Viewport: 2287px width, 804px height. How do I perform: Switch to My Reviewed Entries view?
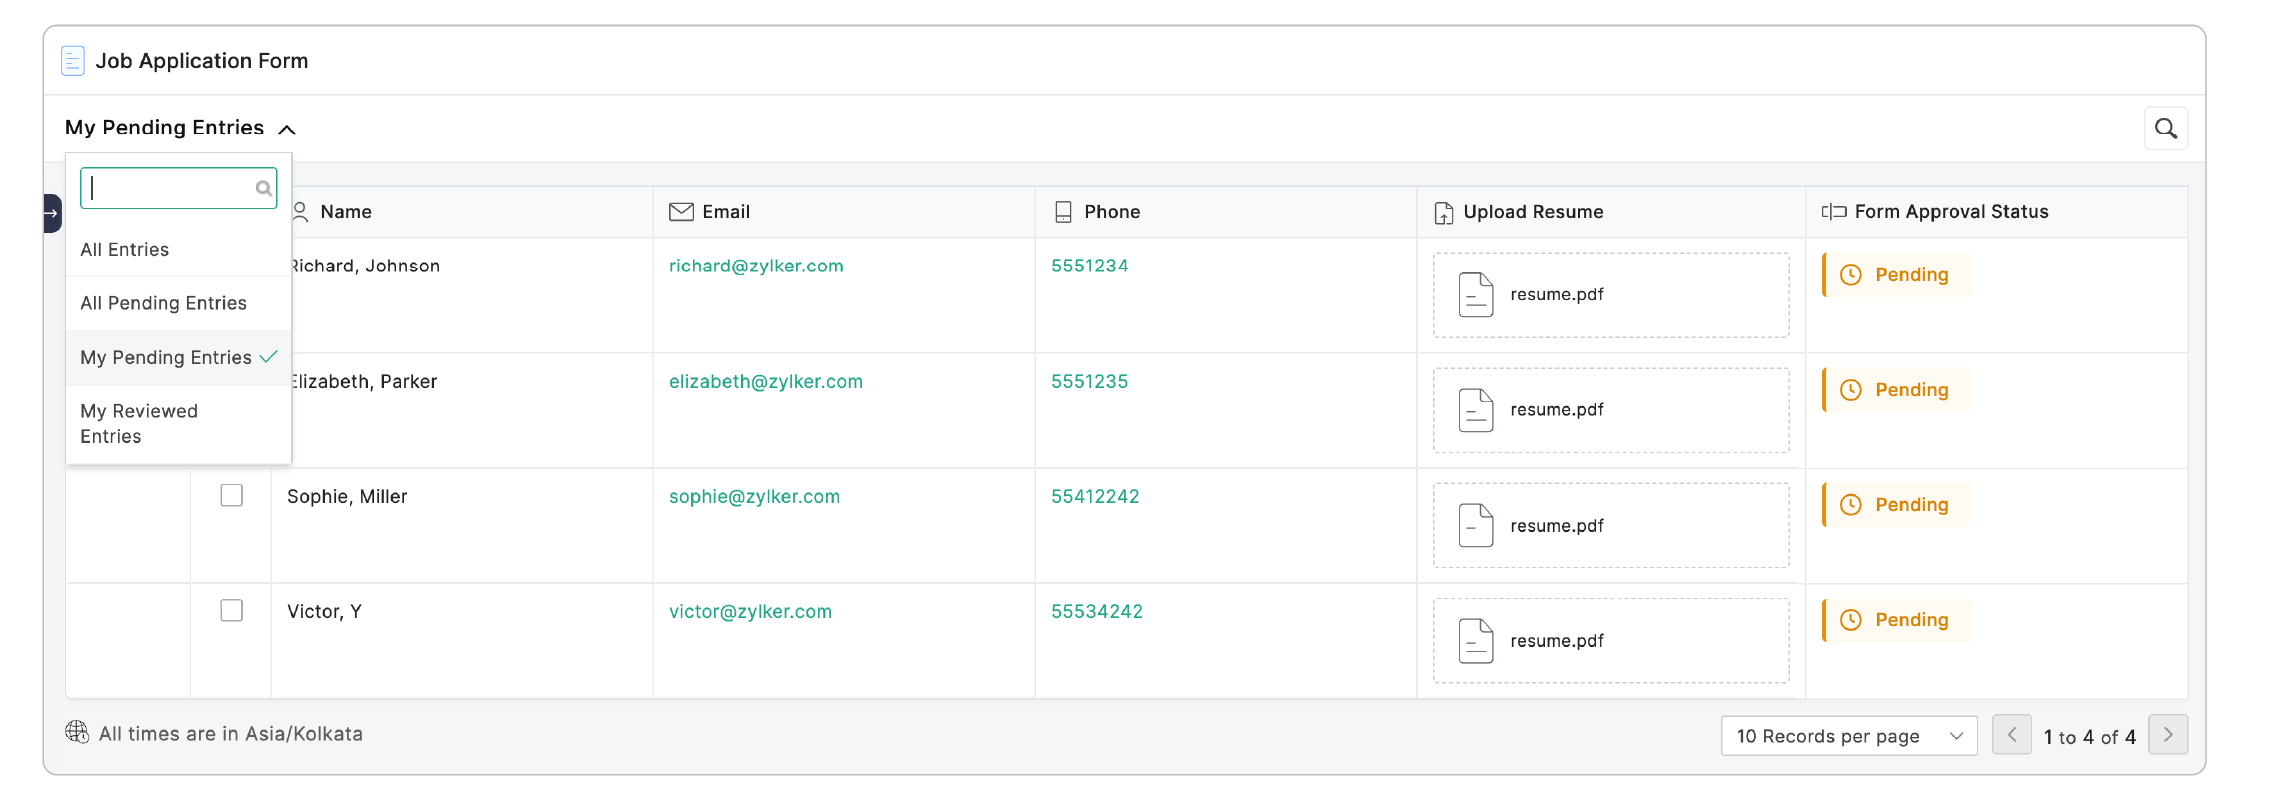pos(139,424)
